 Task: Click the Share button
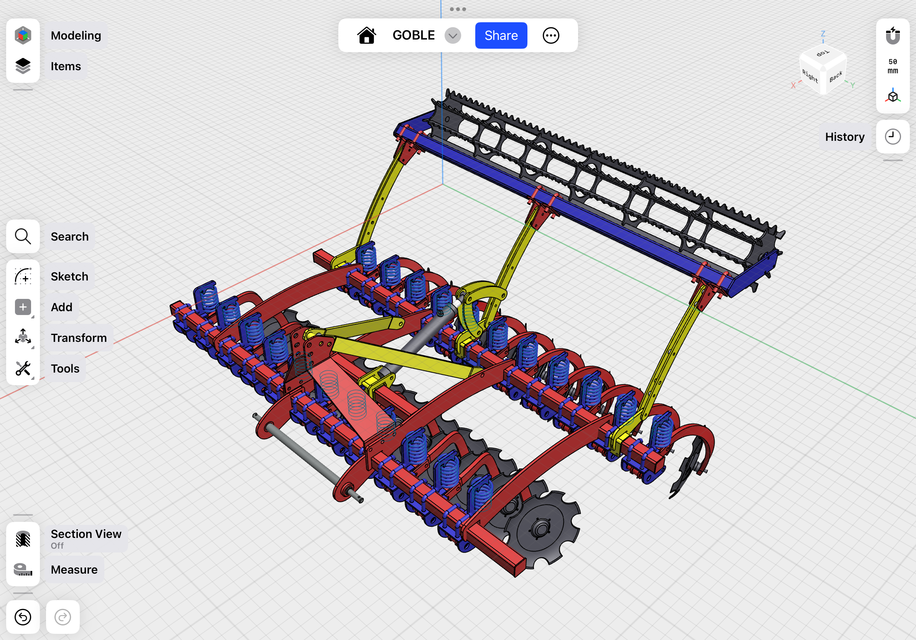pyautogui.click(x=501, y=34)
